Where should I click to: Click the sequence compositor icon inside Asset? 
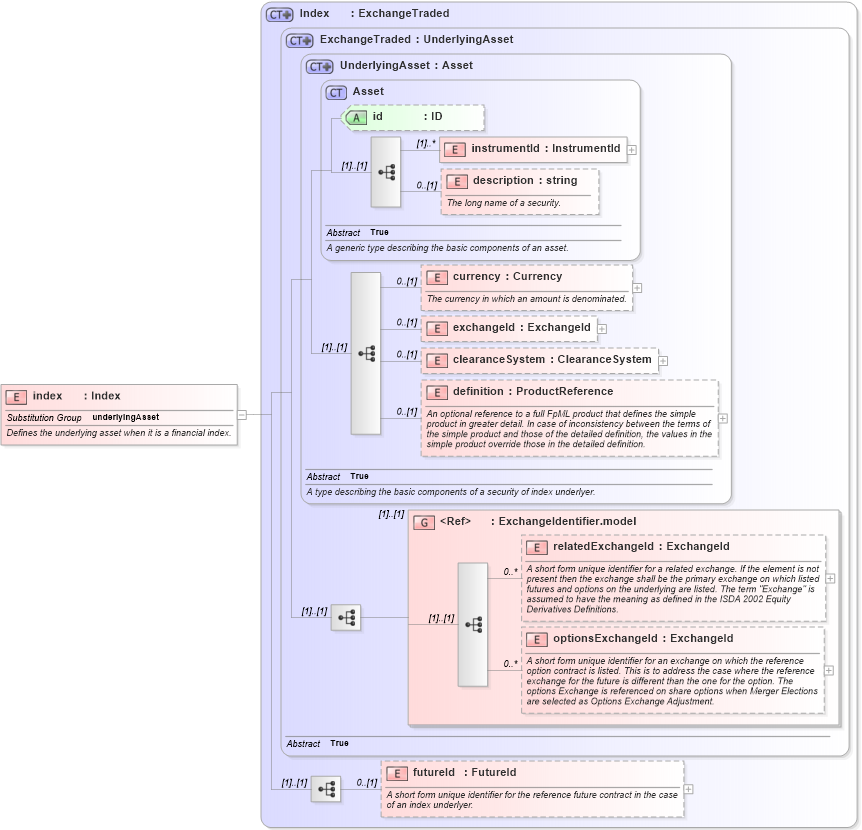(x=386, y=171)
